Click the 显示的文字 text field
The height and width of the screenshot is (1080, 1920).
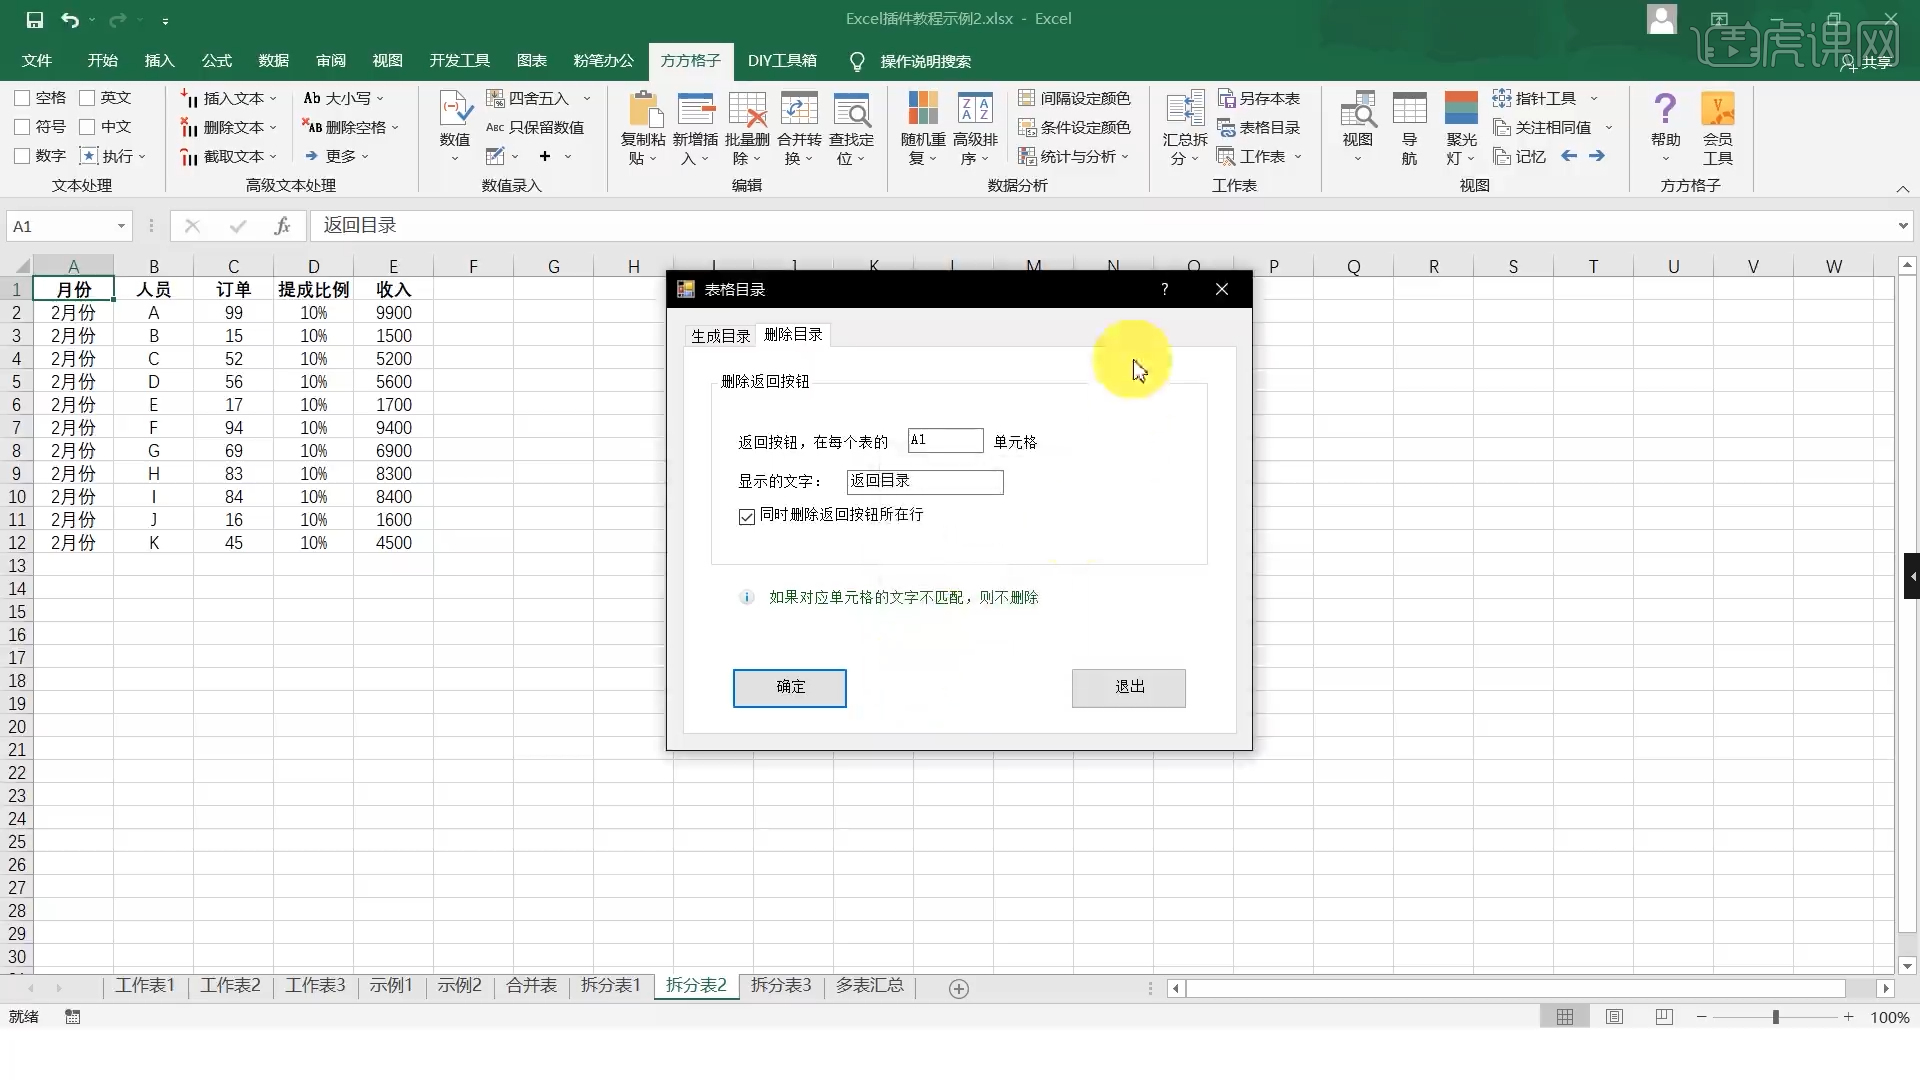click(925, 482)
